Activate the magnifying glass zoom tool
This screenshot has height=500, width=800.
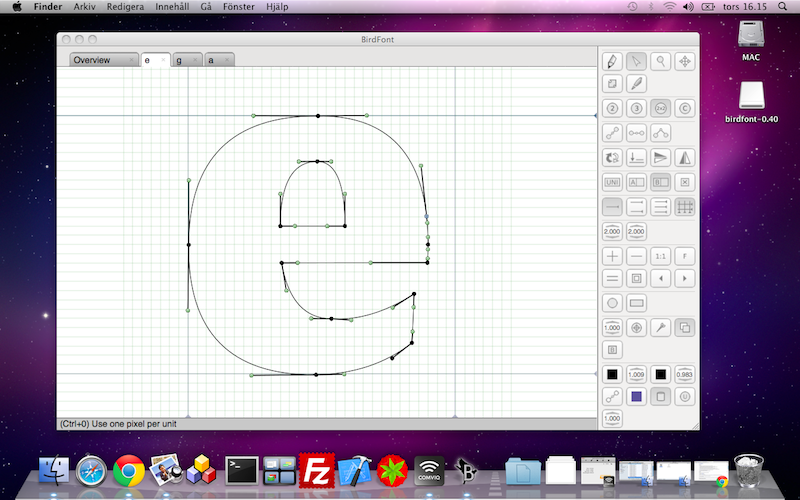click(x=660, y=61)
